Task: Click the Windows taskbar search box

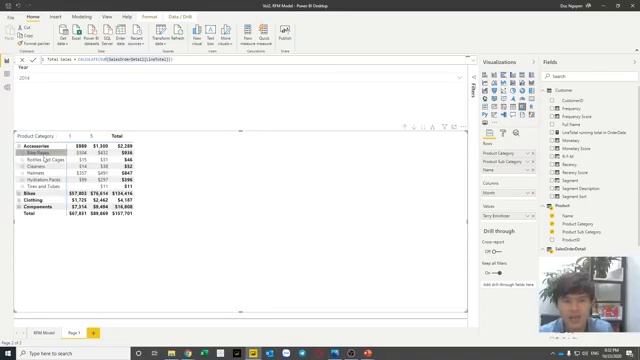Action: tap(73, 353)
